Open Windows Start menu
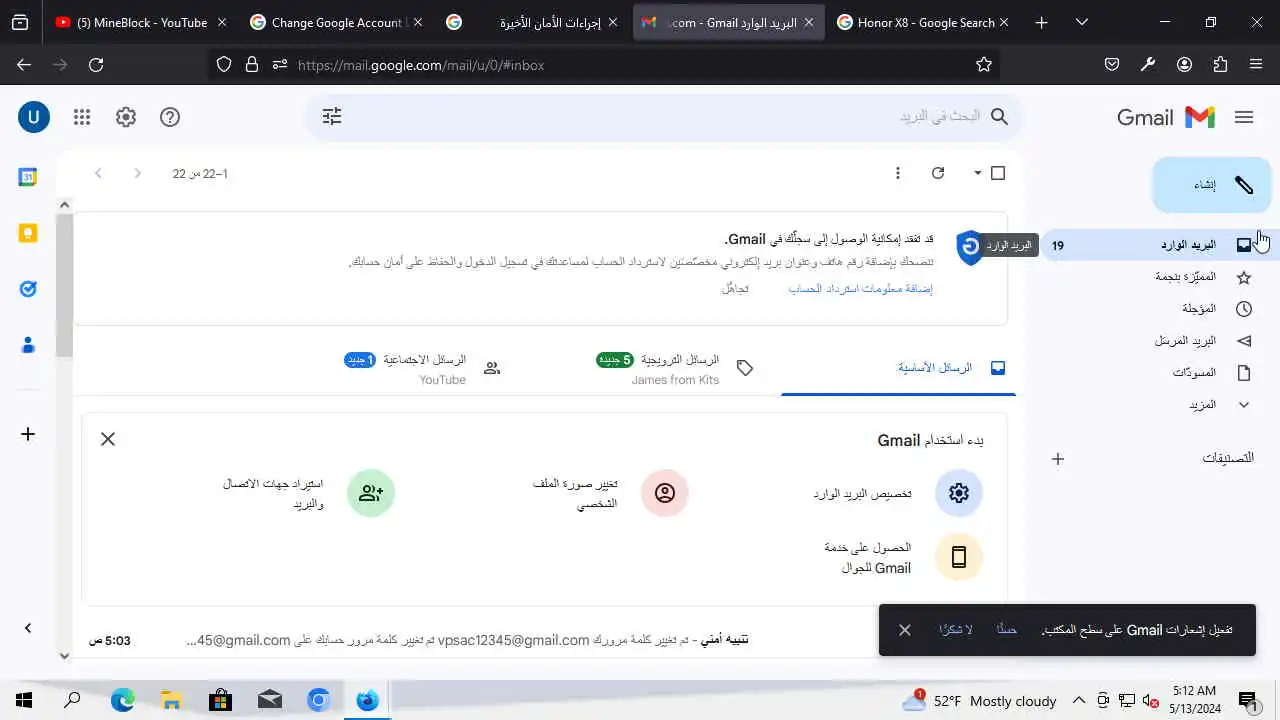1280x720 pixels. (x=24, y=700)
